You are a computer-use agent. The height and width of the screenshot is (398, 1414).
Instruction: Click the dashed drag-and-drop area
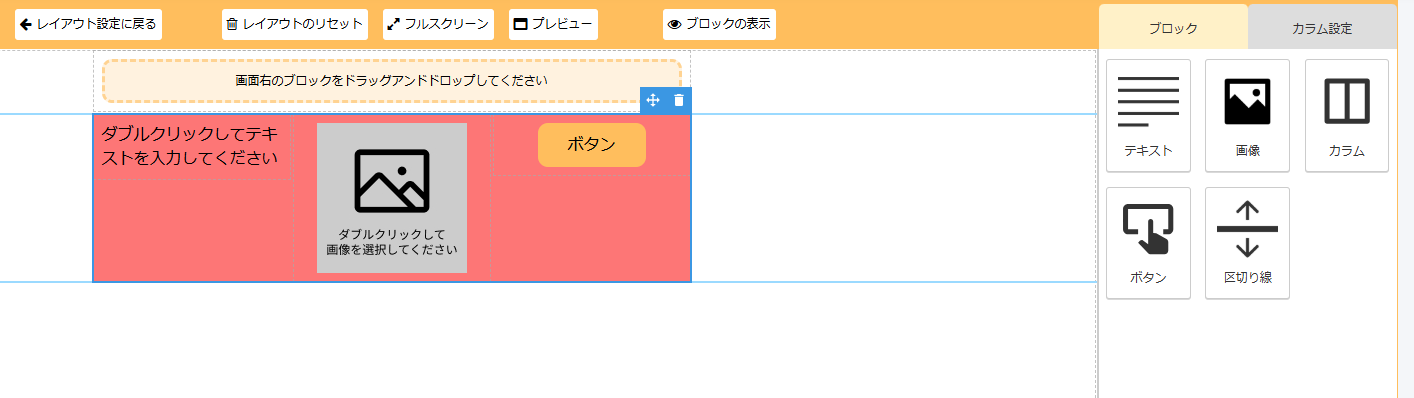(x=392, y=80)
